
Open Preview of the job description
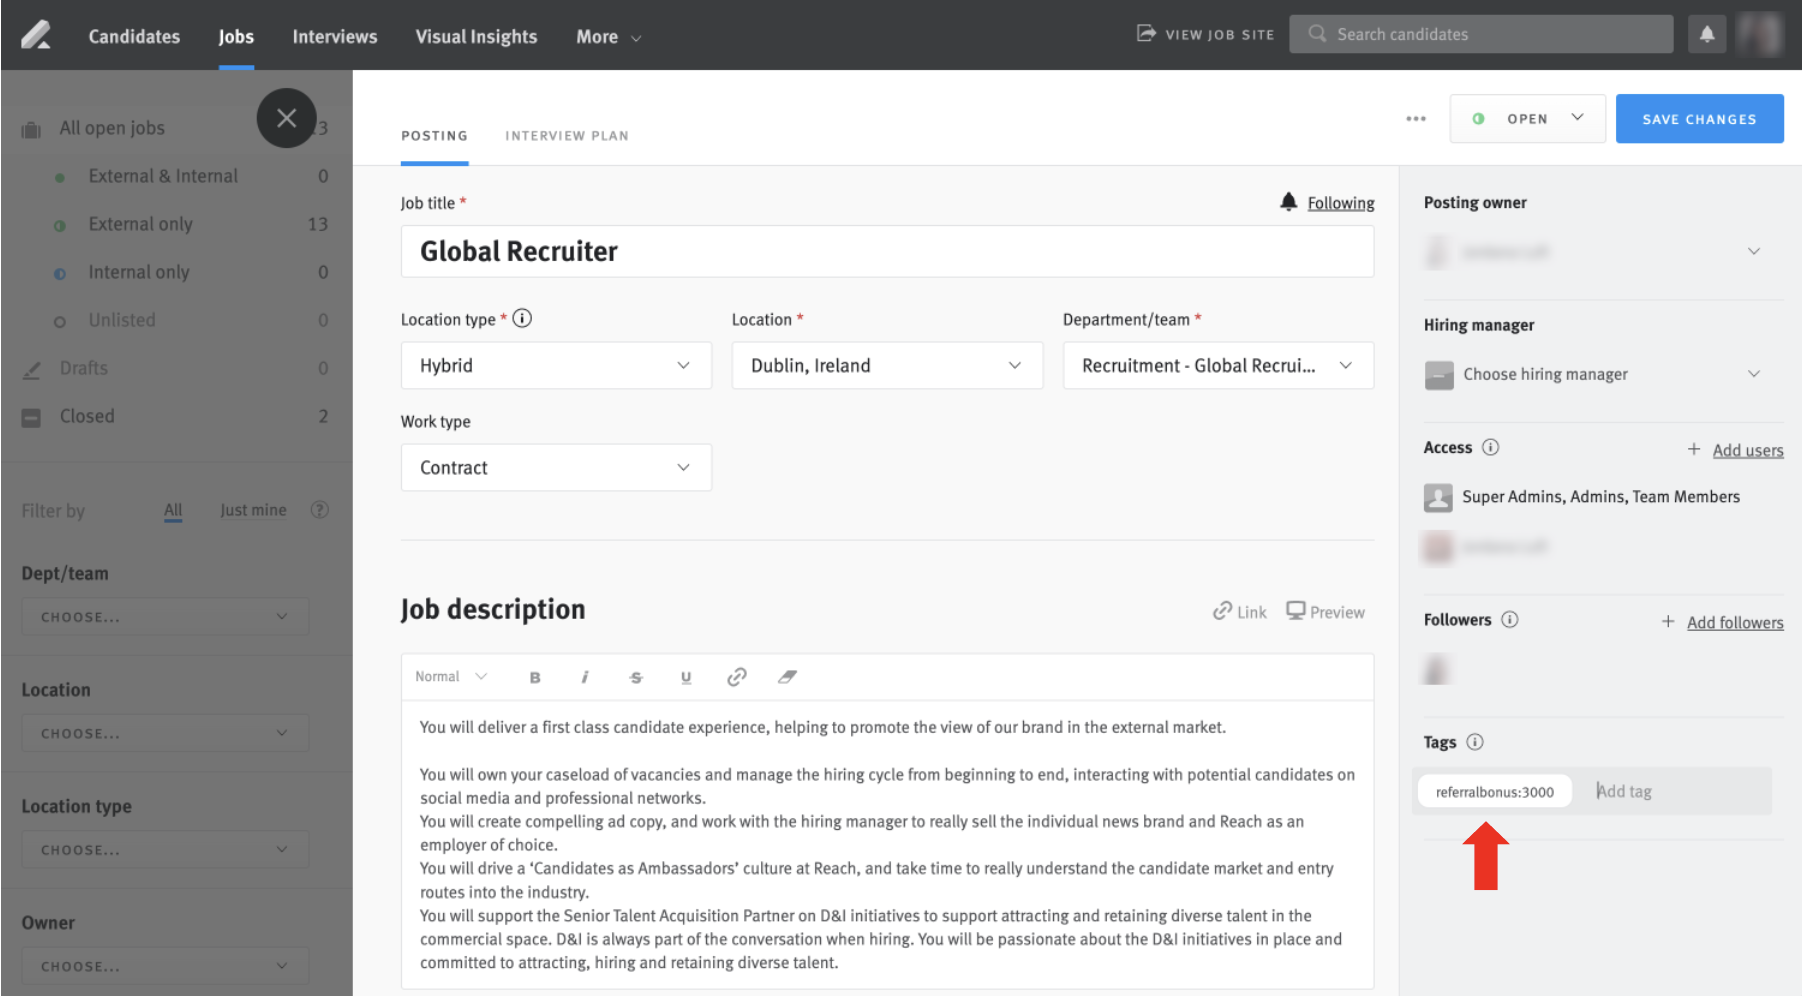pos(1325,611)
